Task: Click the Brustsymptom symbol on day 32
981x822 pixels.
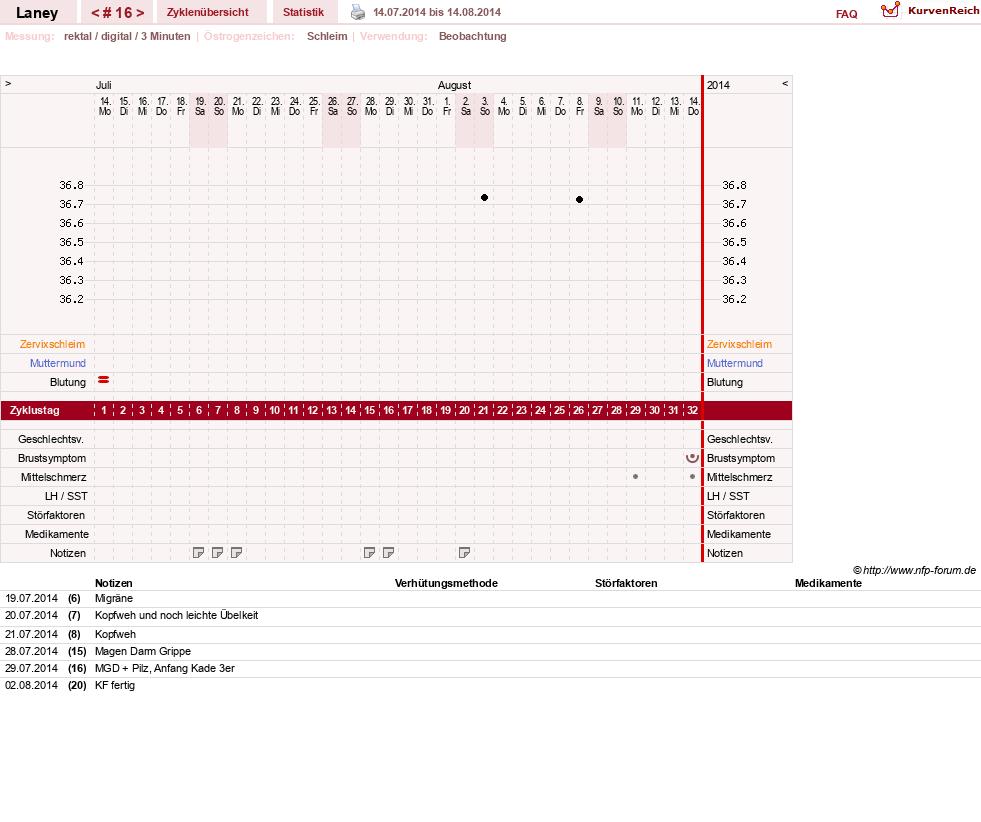Action: tap(692, 458)
